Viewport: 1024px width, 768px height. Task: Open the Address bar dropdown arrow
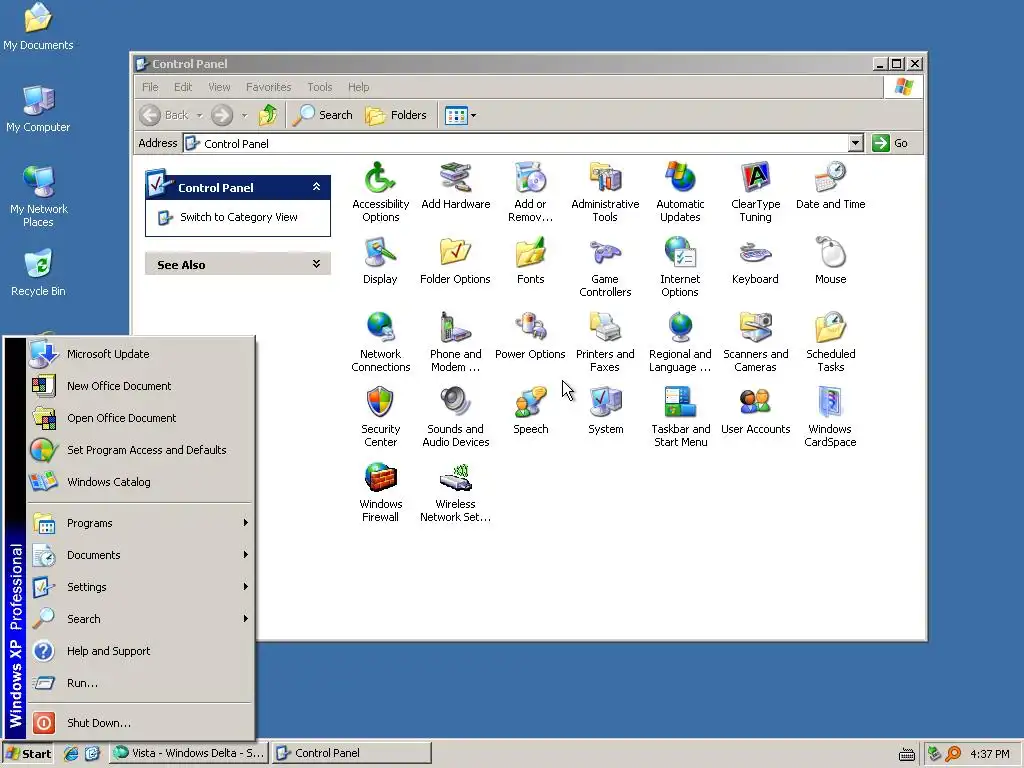pos(856,143)
